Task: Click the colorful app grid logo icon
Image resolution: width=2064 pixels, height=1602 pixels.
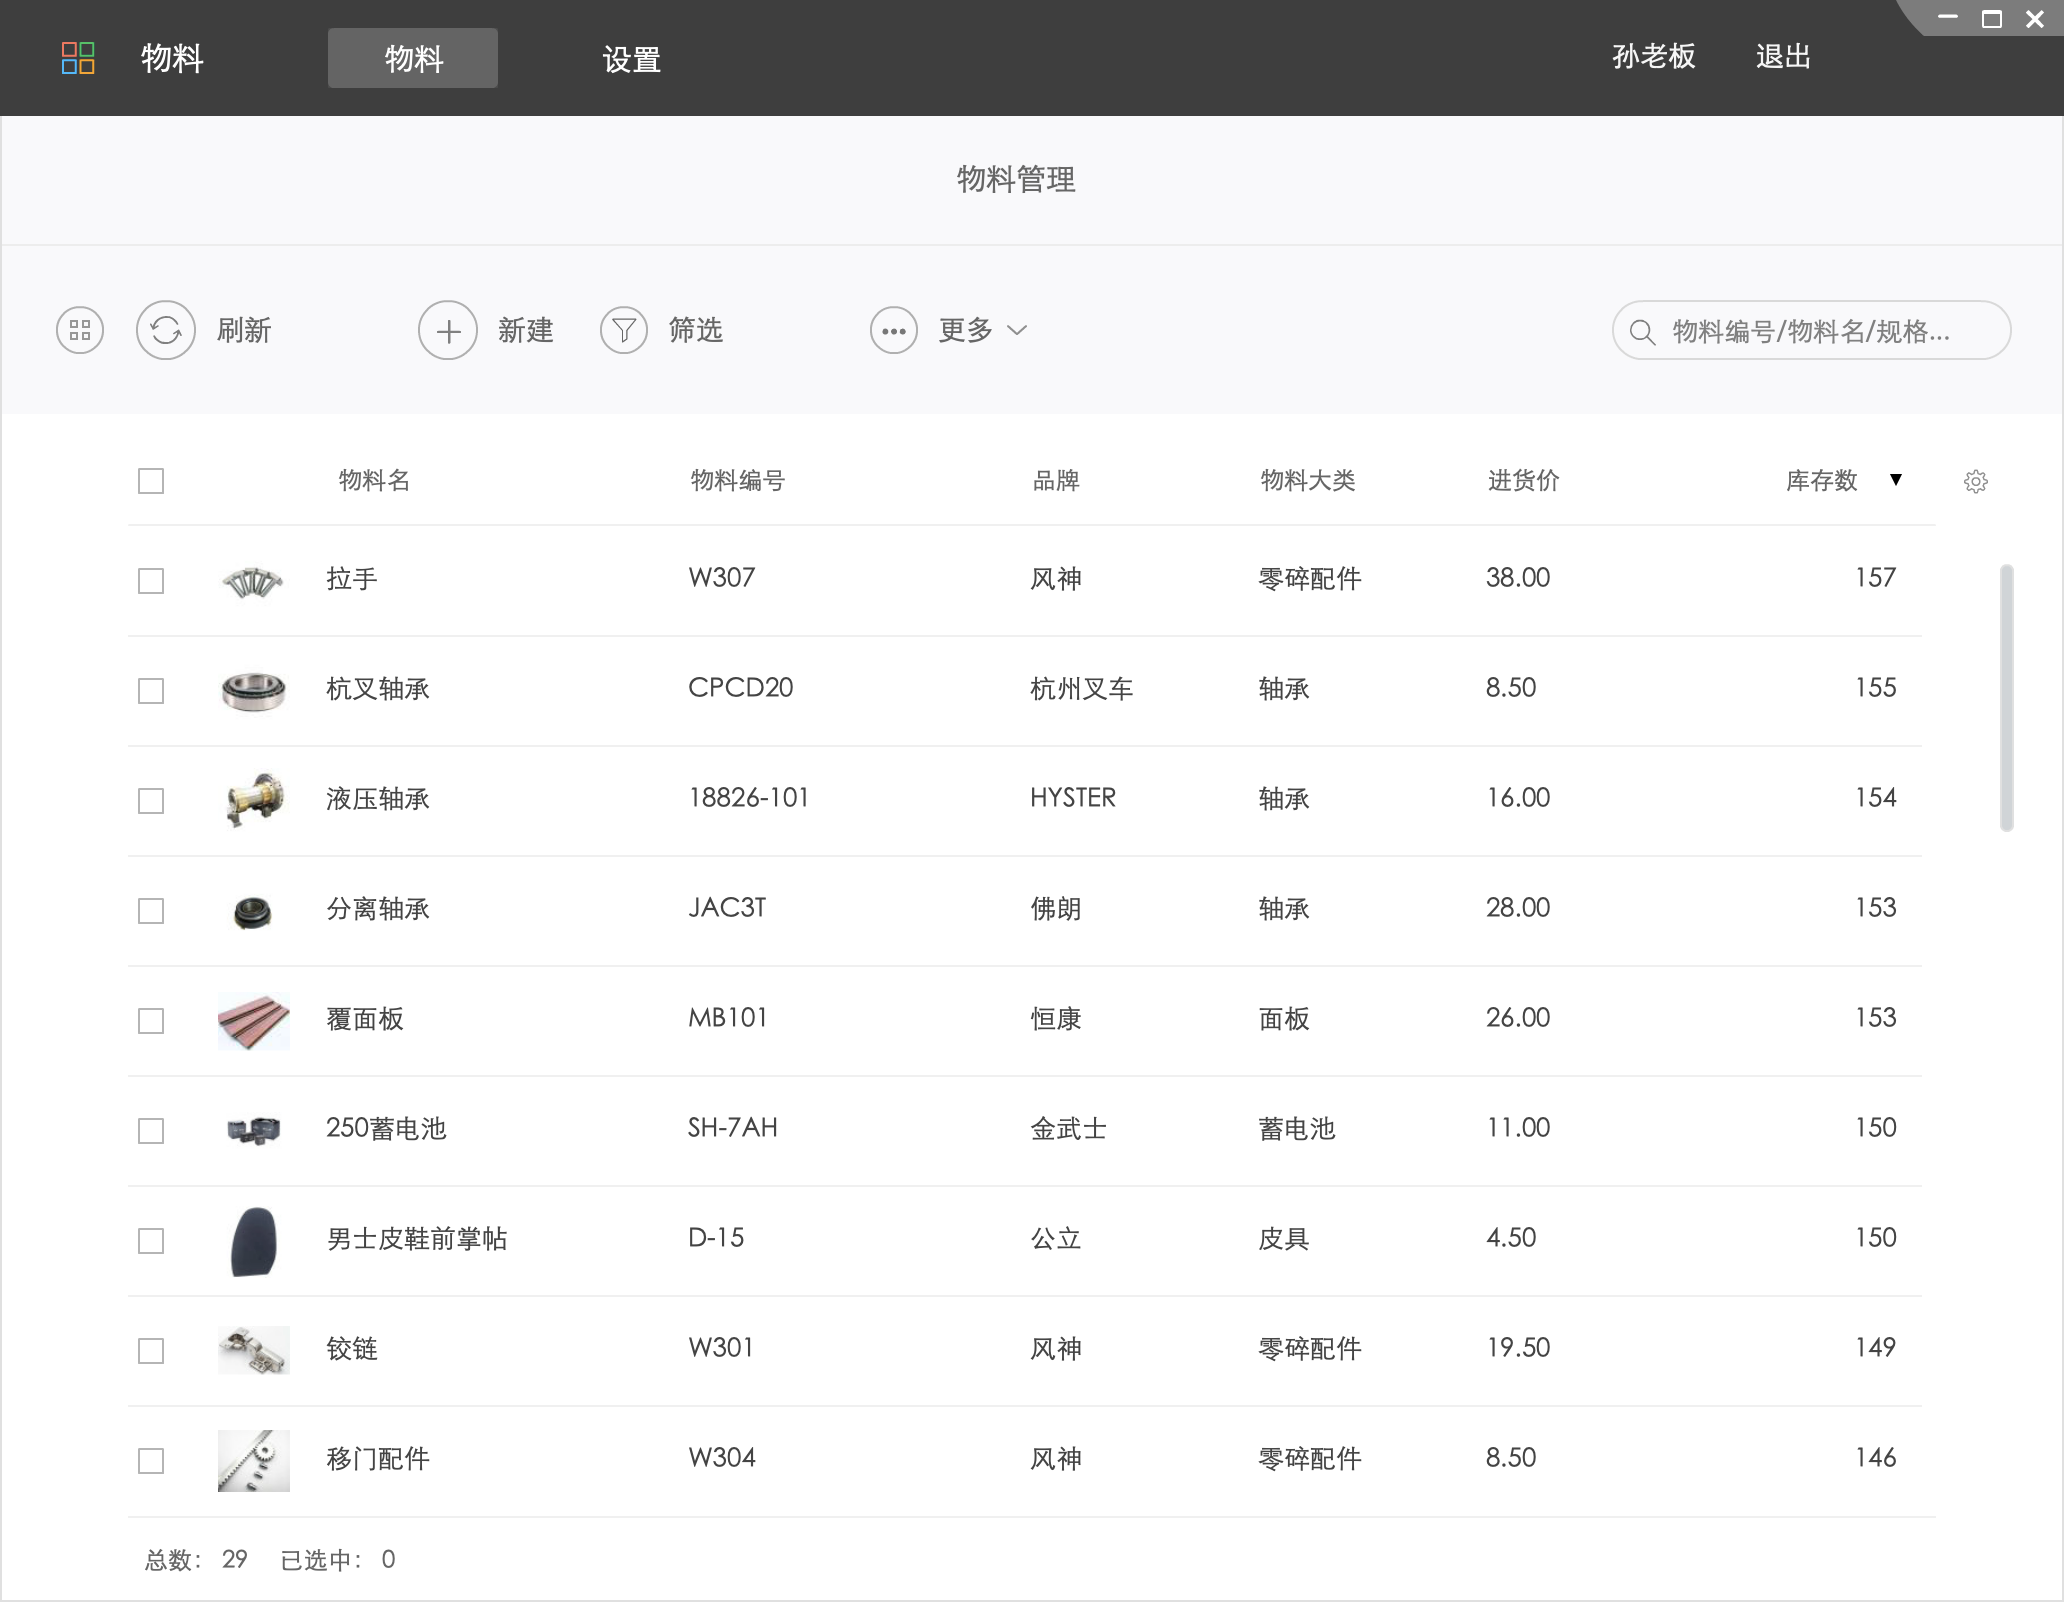Action: (78, 58)
